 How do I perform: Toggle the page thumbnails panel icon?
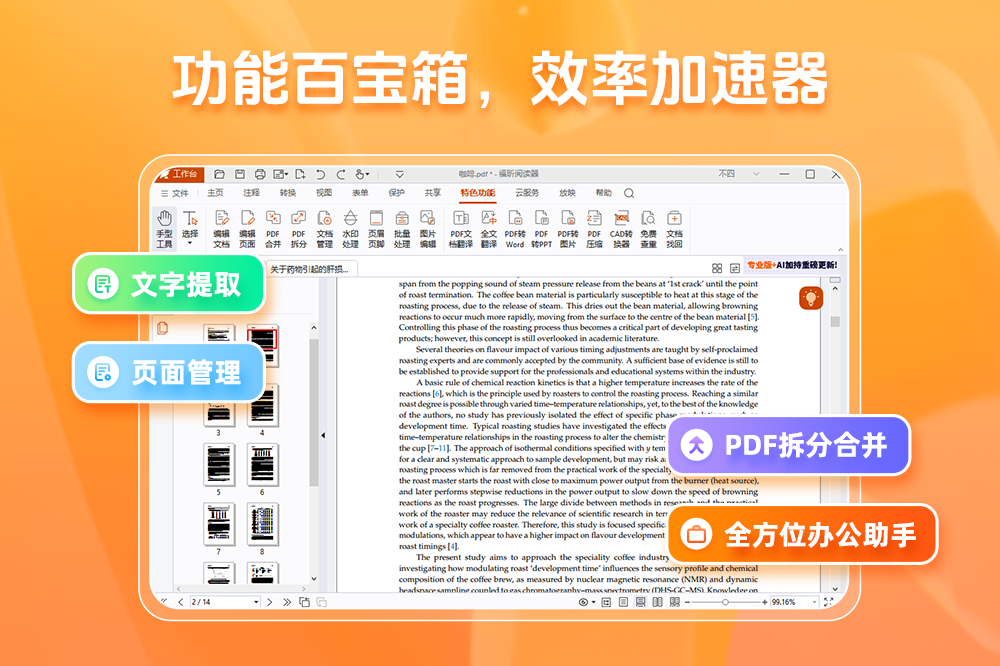[163, 328]
